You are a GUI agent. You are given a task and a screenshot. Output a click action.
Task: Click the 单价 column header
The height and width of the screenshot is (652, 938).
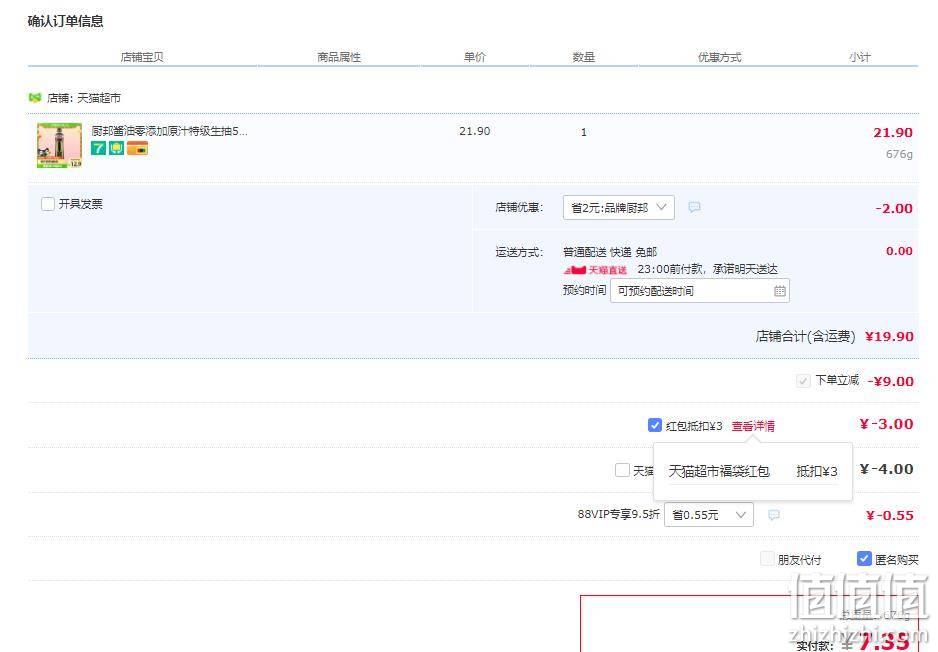pos(475,57)
